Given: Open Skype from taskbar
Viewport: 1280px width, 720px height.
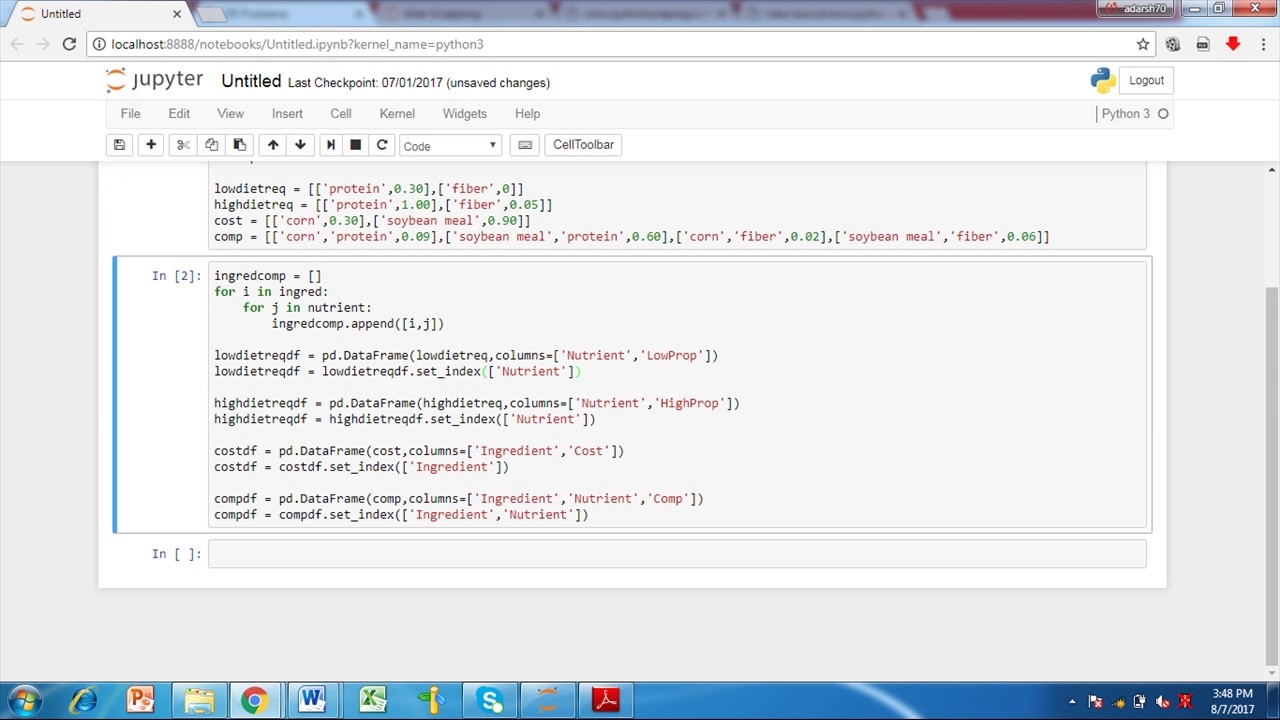Looking at the screenshot, I should point(490,700).
